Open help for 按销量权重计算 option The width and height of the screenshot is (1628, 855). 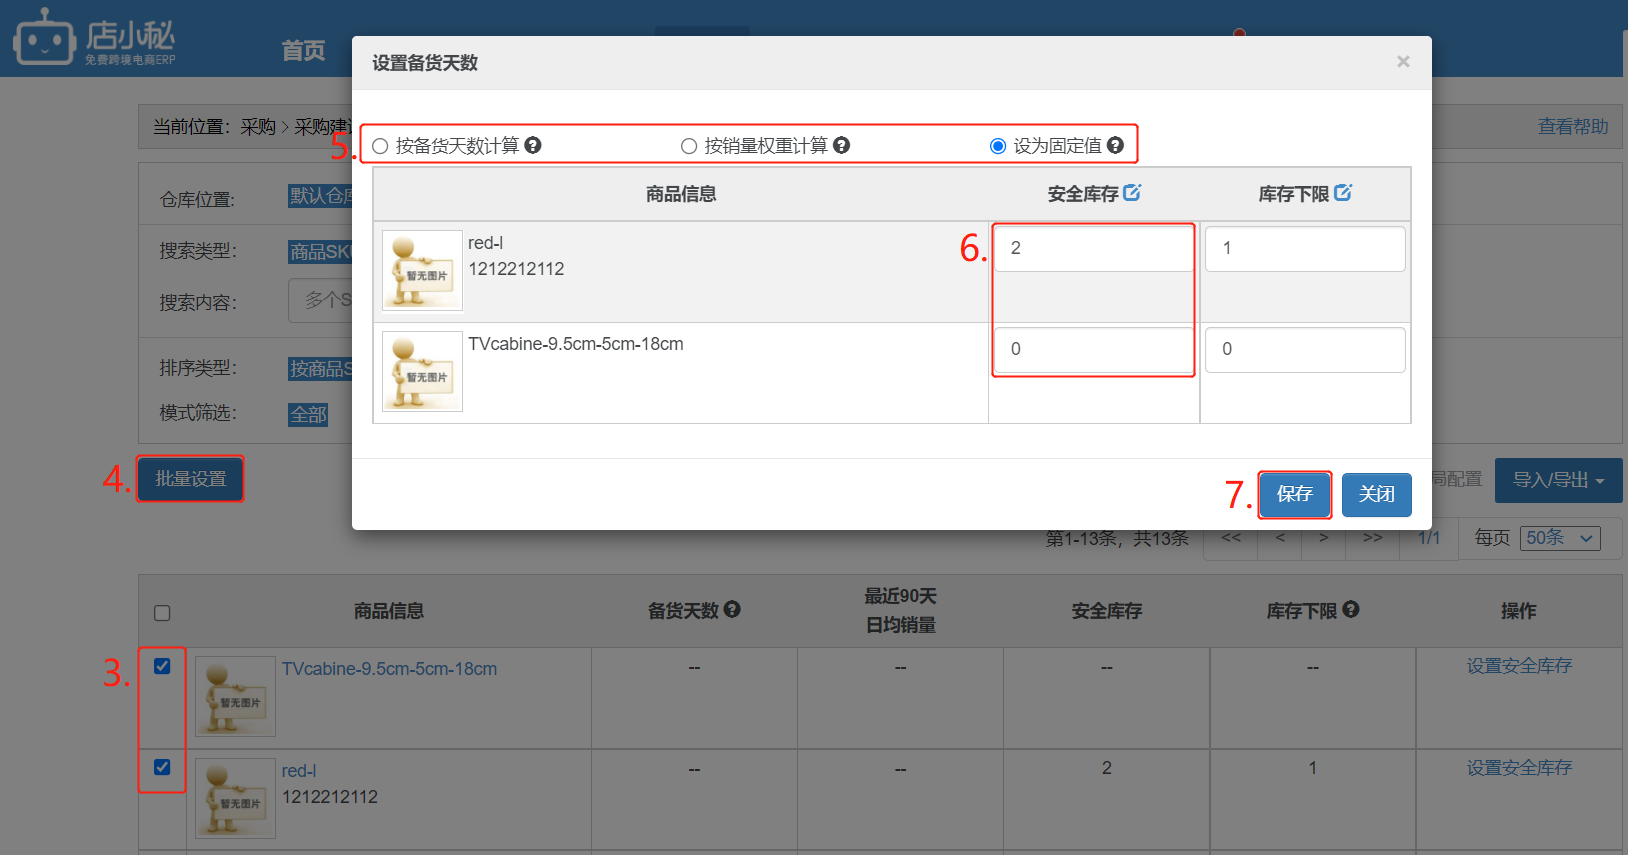842,145
